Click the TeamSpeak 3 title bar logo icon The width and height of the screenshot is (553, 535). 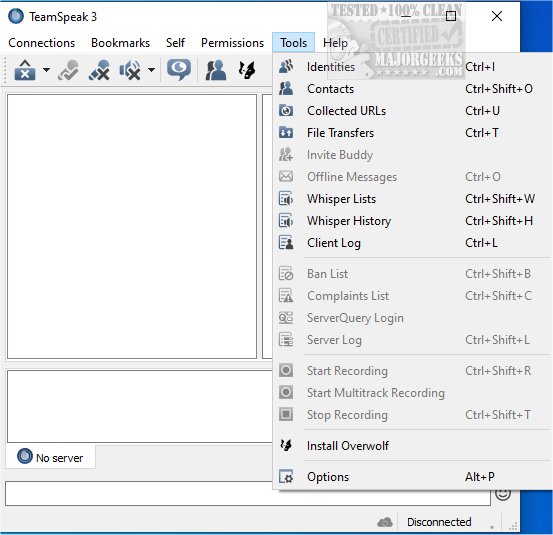pos(16,16)
